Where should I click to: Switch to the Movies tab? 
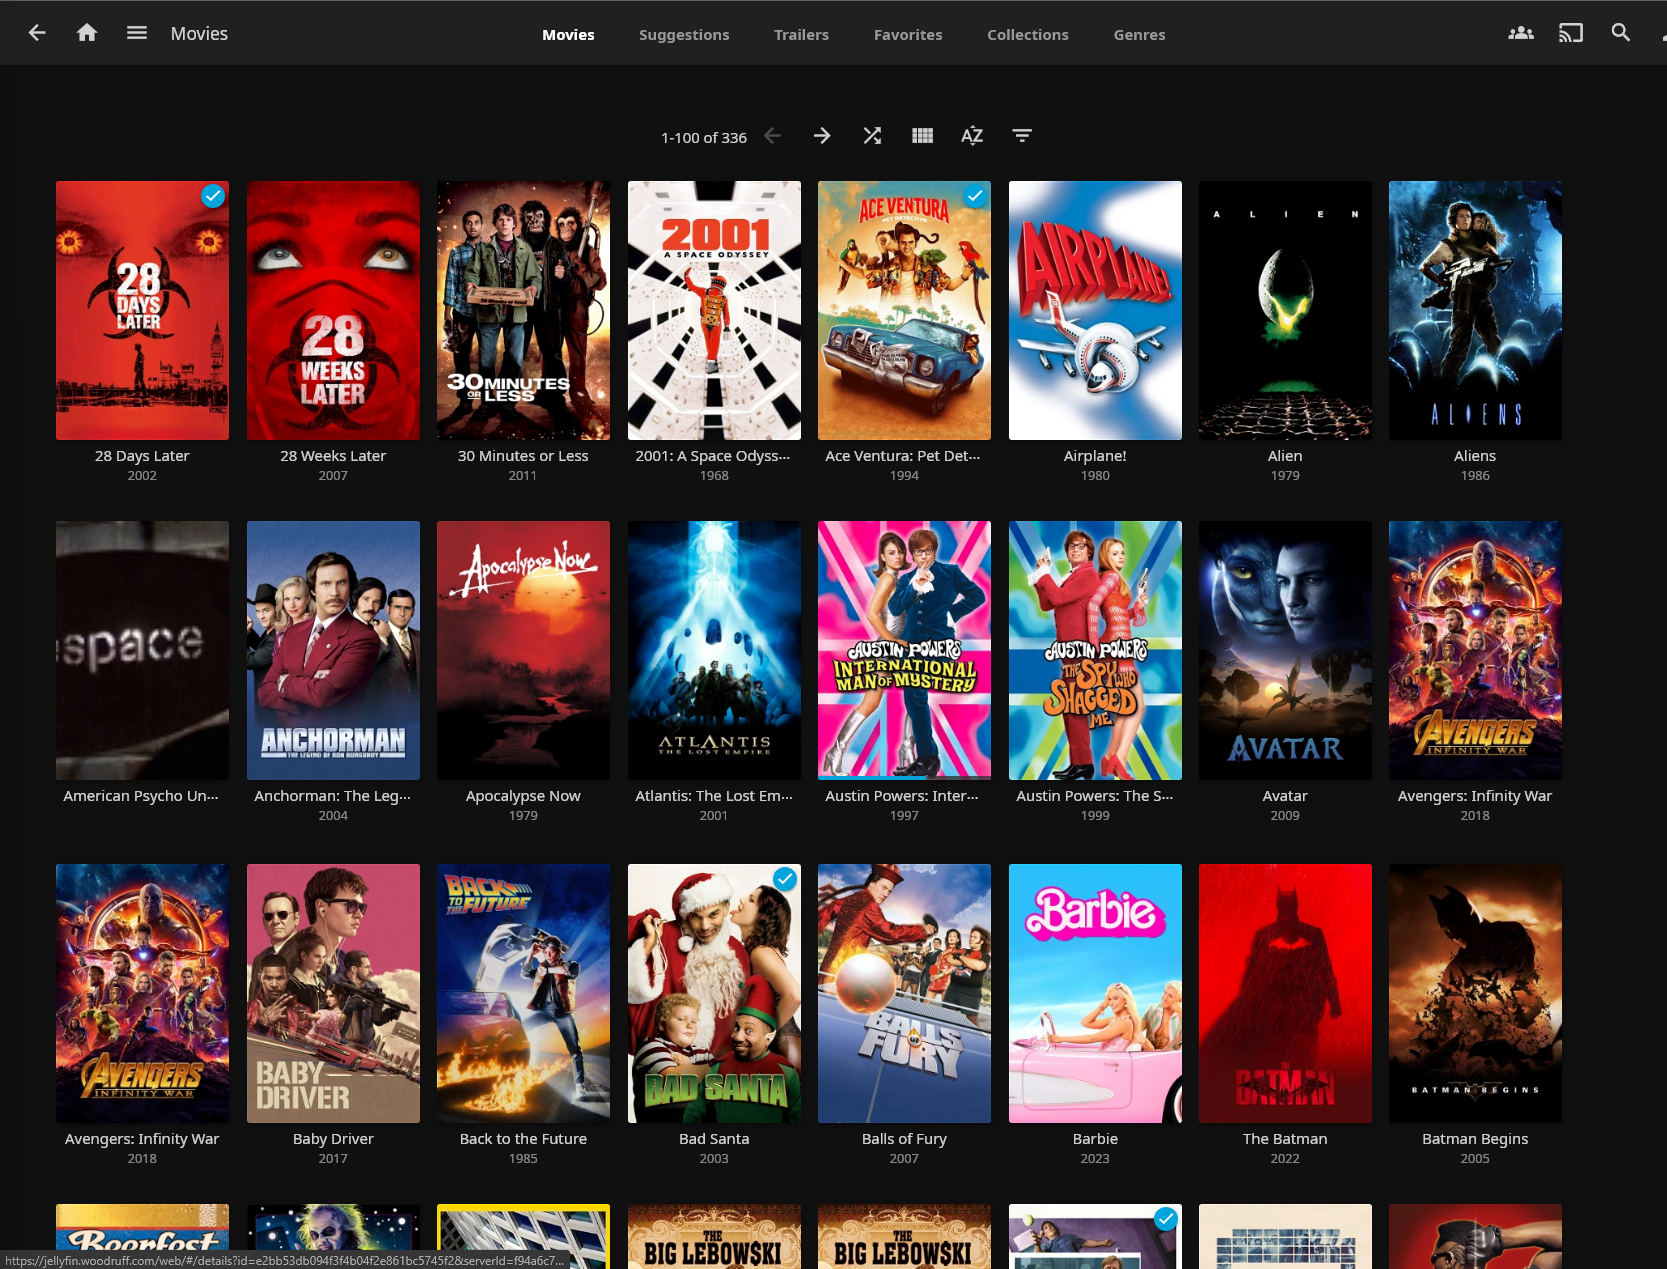pyautogui.click(x=568, y=35)
